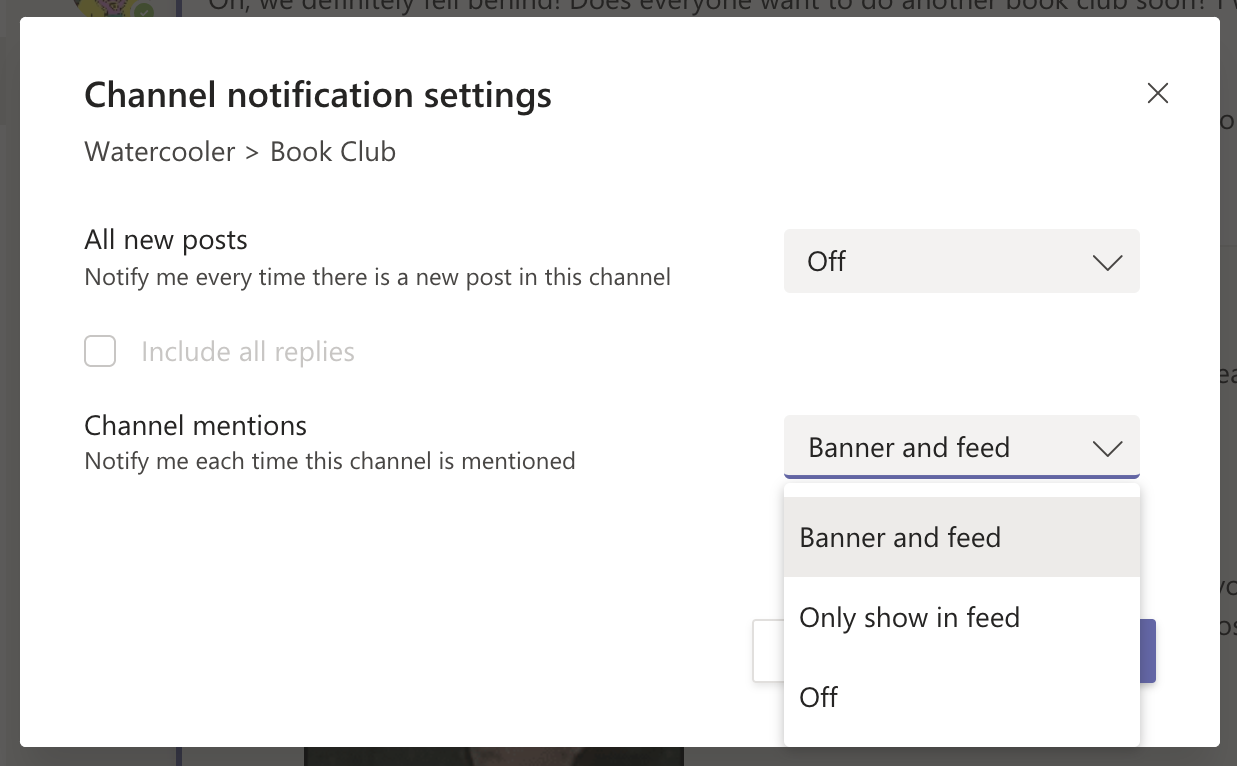Screen dimensions: 1237x766
Task: Collapse the Channel mentions dropdown
Action: 961,447
